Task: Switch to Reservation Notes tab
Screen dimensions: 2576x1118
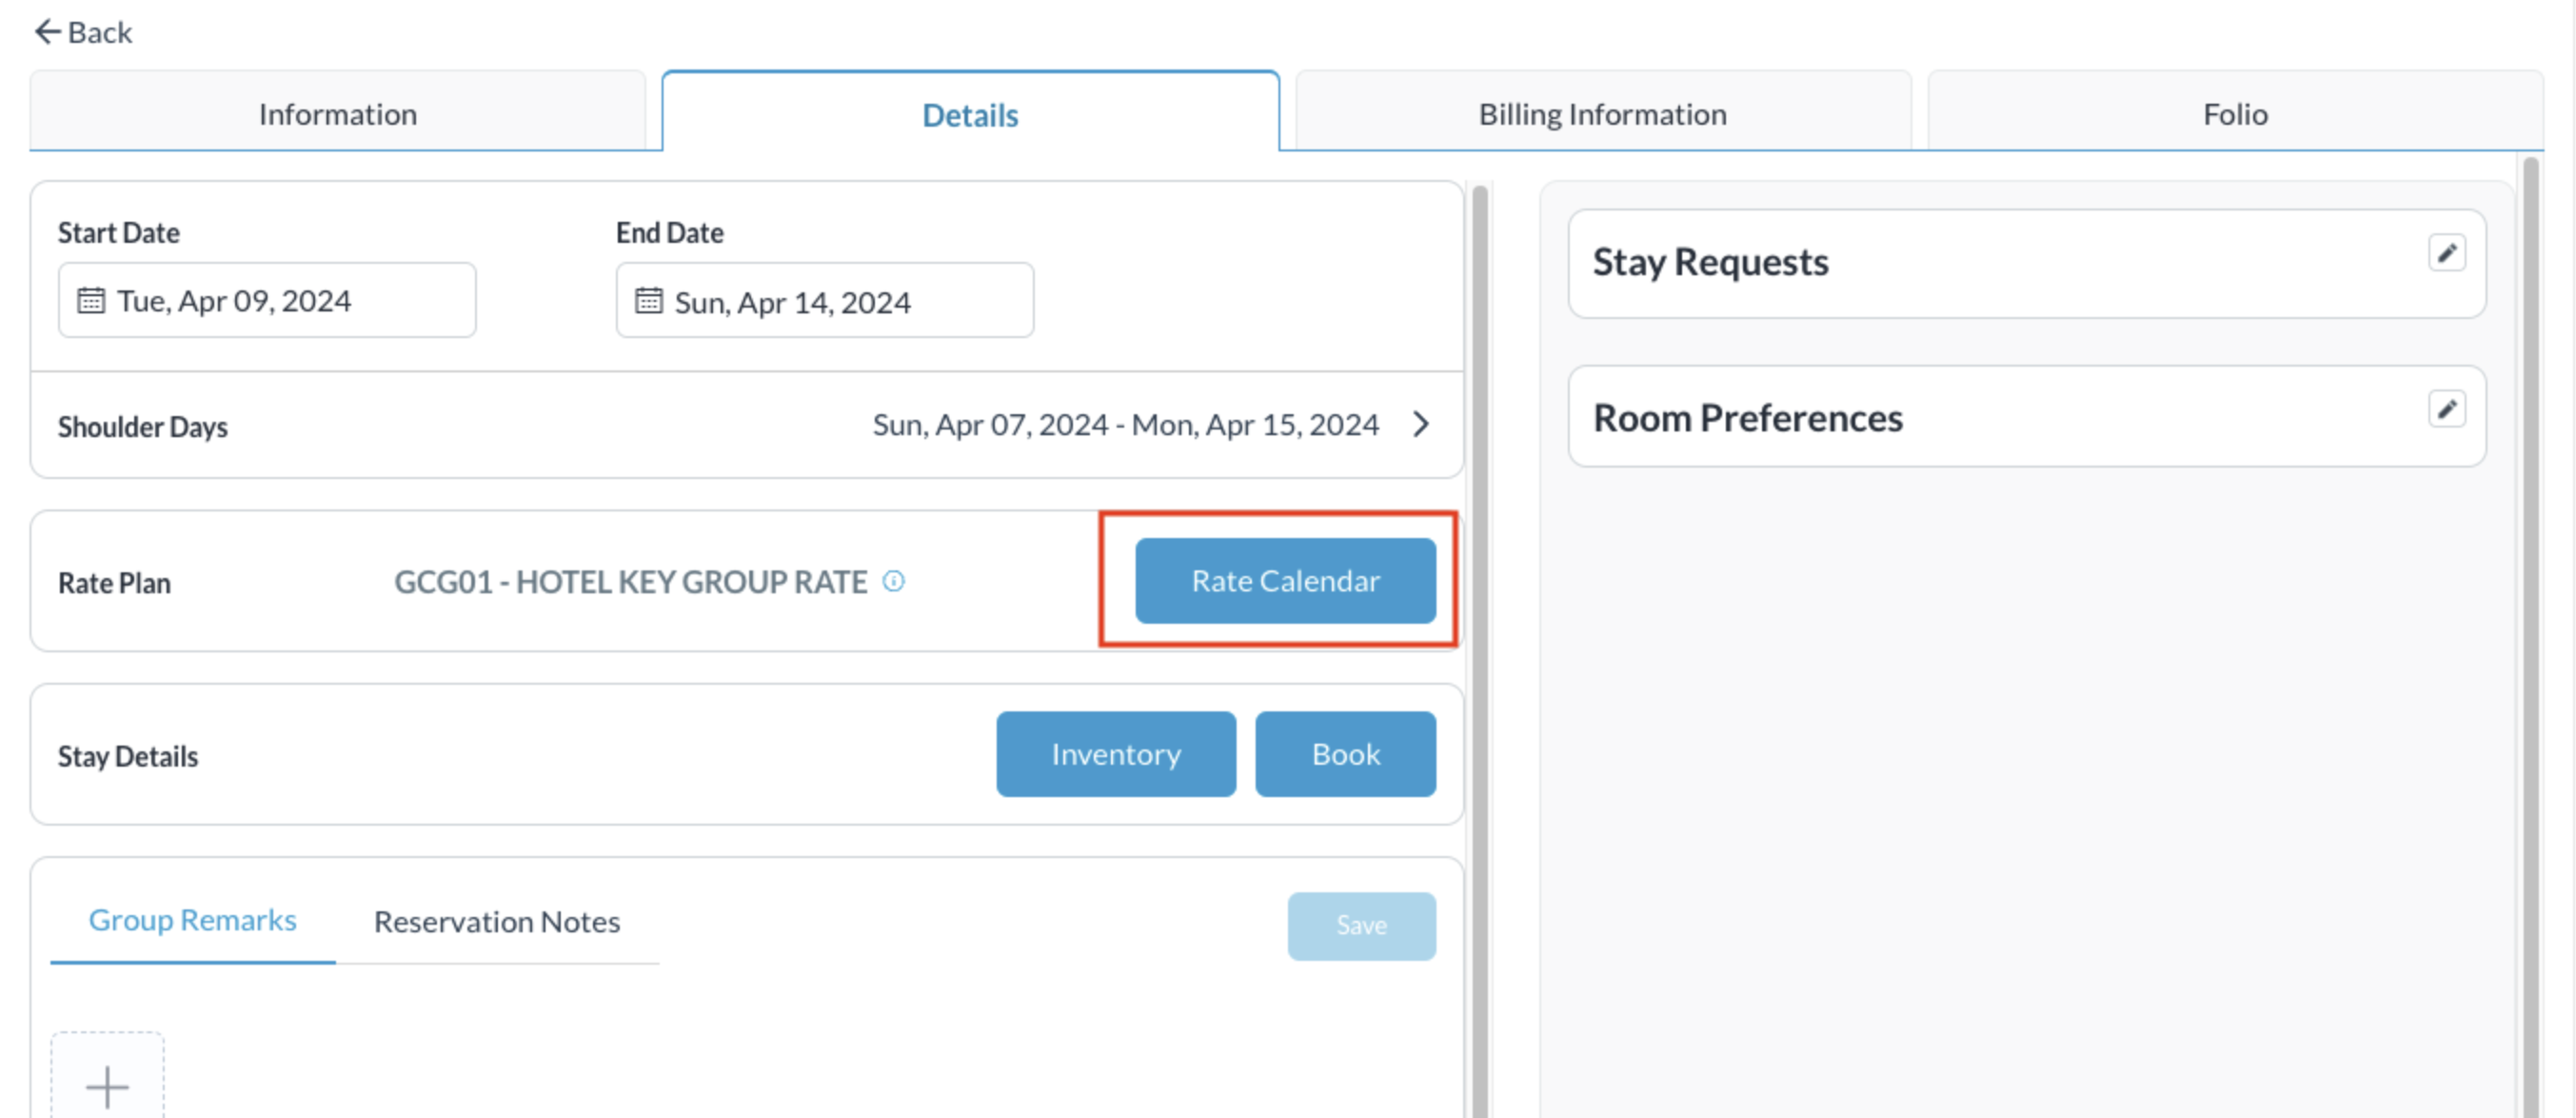Action: click(x=497, y=921)
